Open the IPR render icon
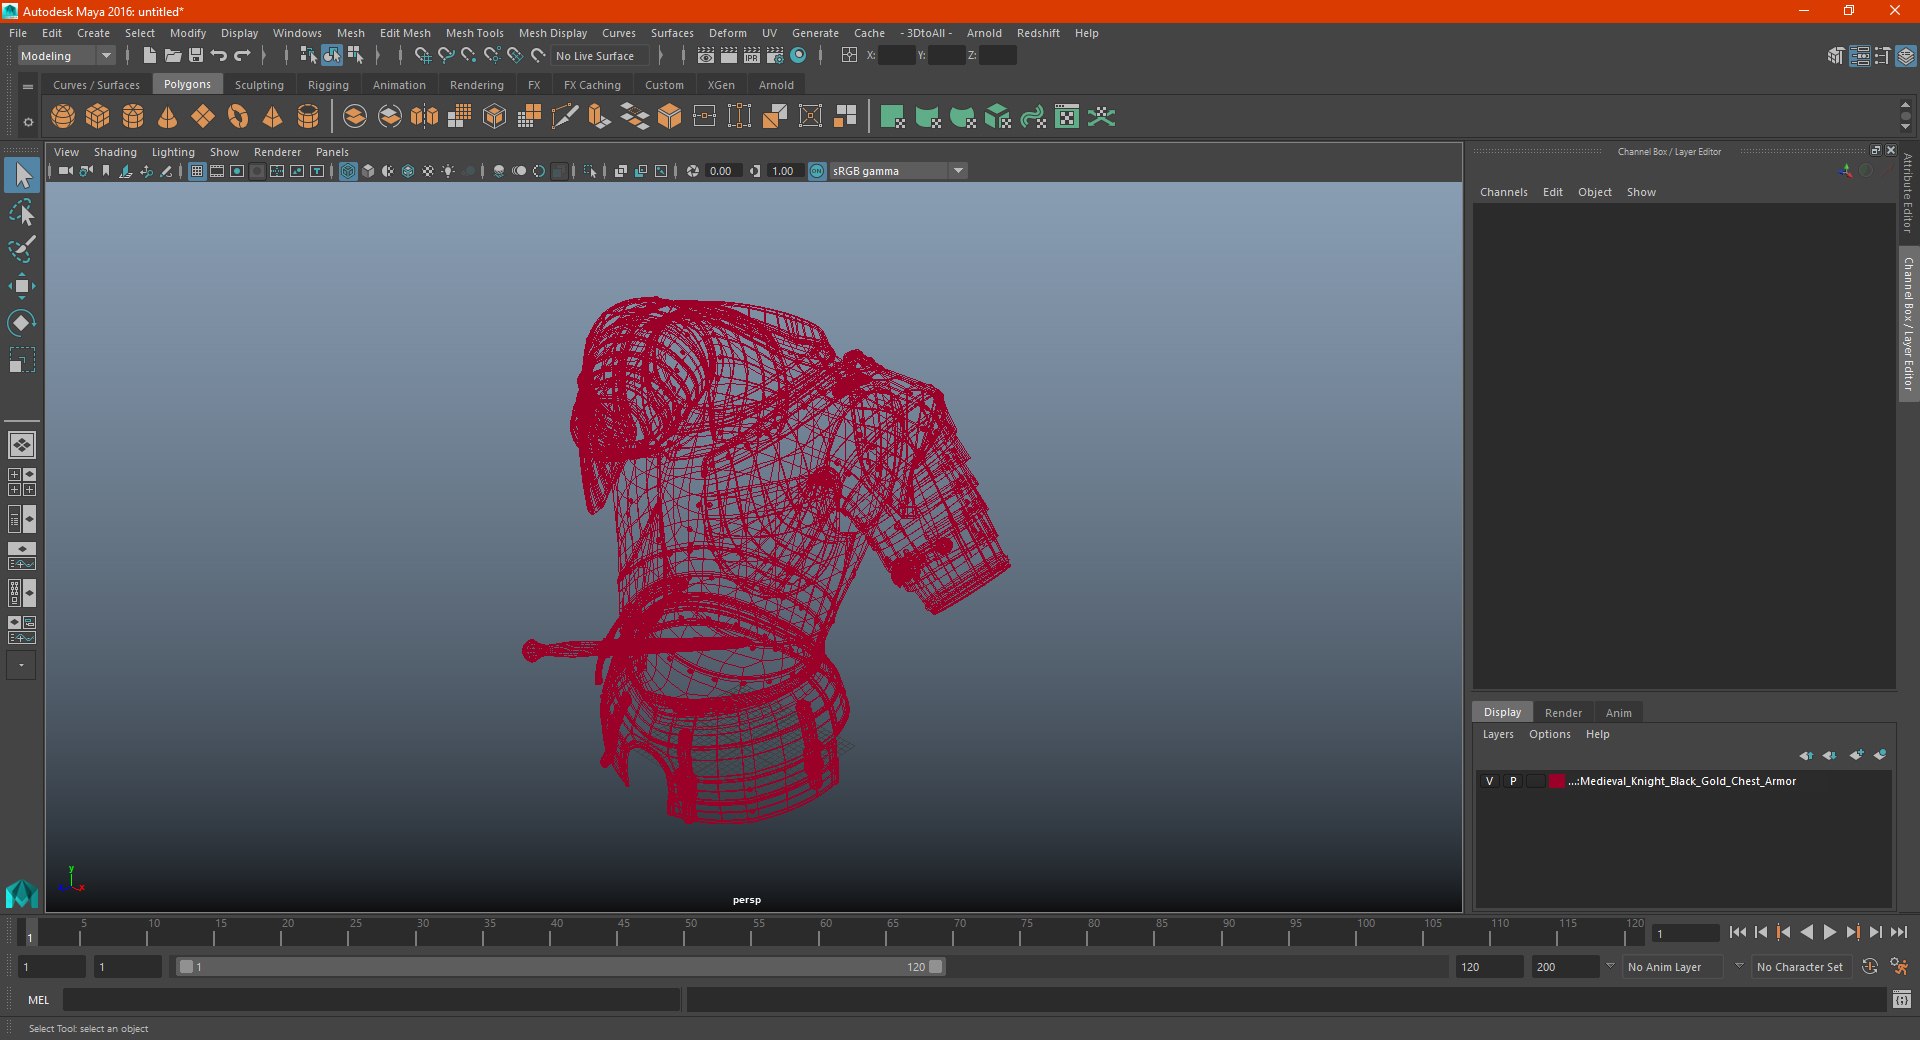This screenshot has height=1040, width=1920. (x=752, y=56)
